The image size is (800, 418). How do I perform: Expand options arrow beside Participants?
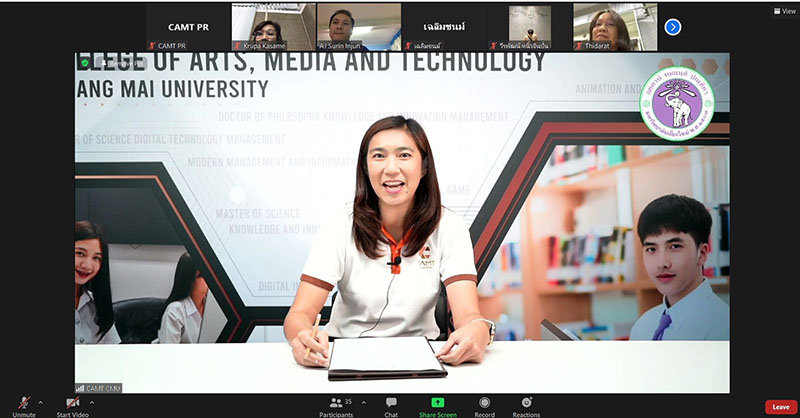(x=363, y=403)
